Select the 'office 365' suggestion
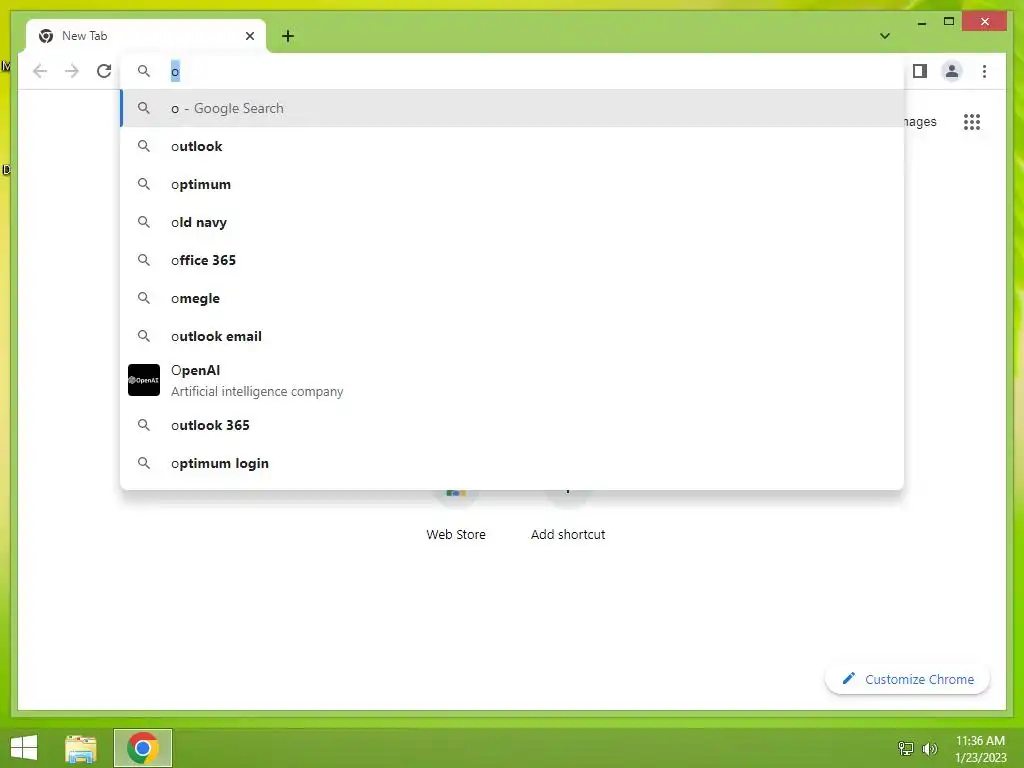The width and height of the screenshot is (1024, 768). (513, 260)
